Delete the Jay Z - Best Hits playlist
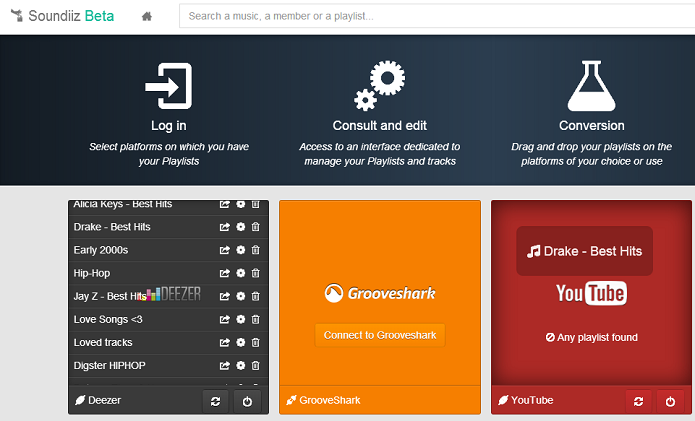The image size is (695, 421). [256, 296]
